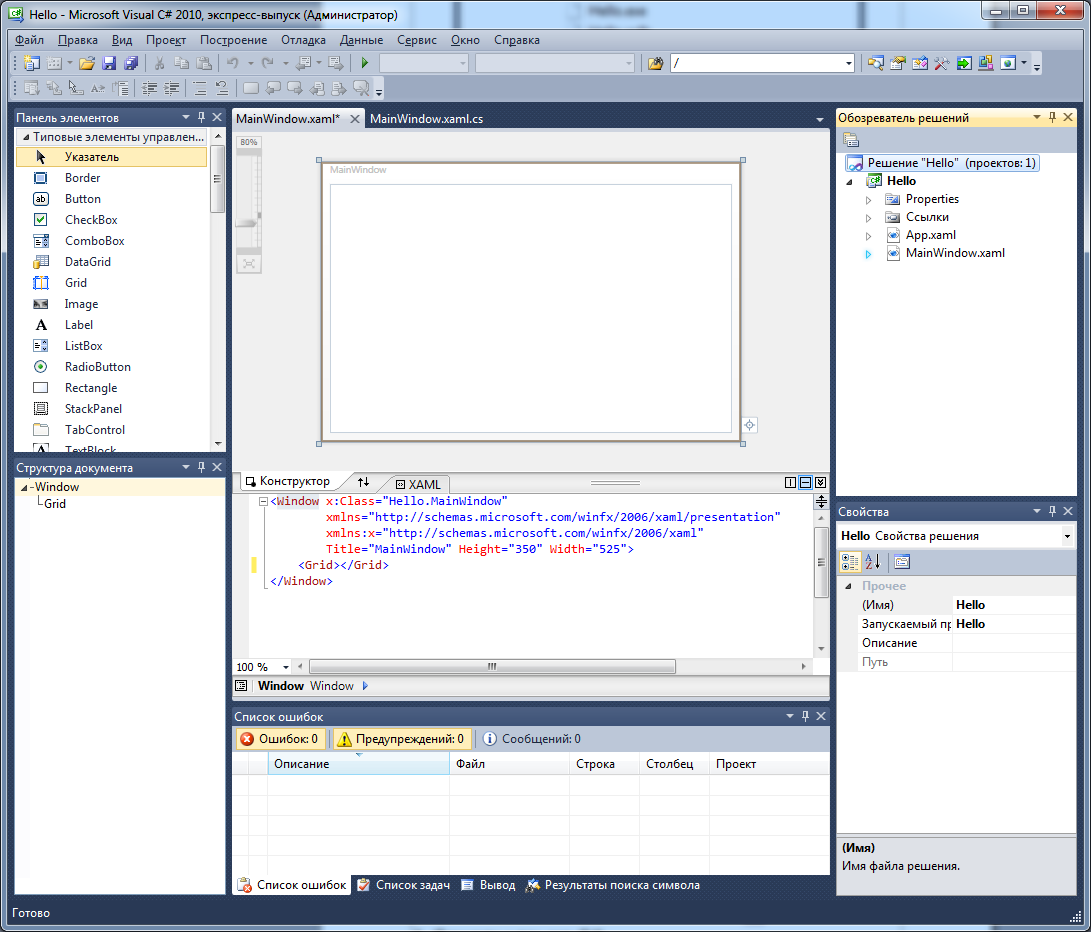Collapse the XAML pane

coord(821,482)
